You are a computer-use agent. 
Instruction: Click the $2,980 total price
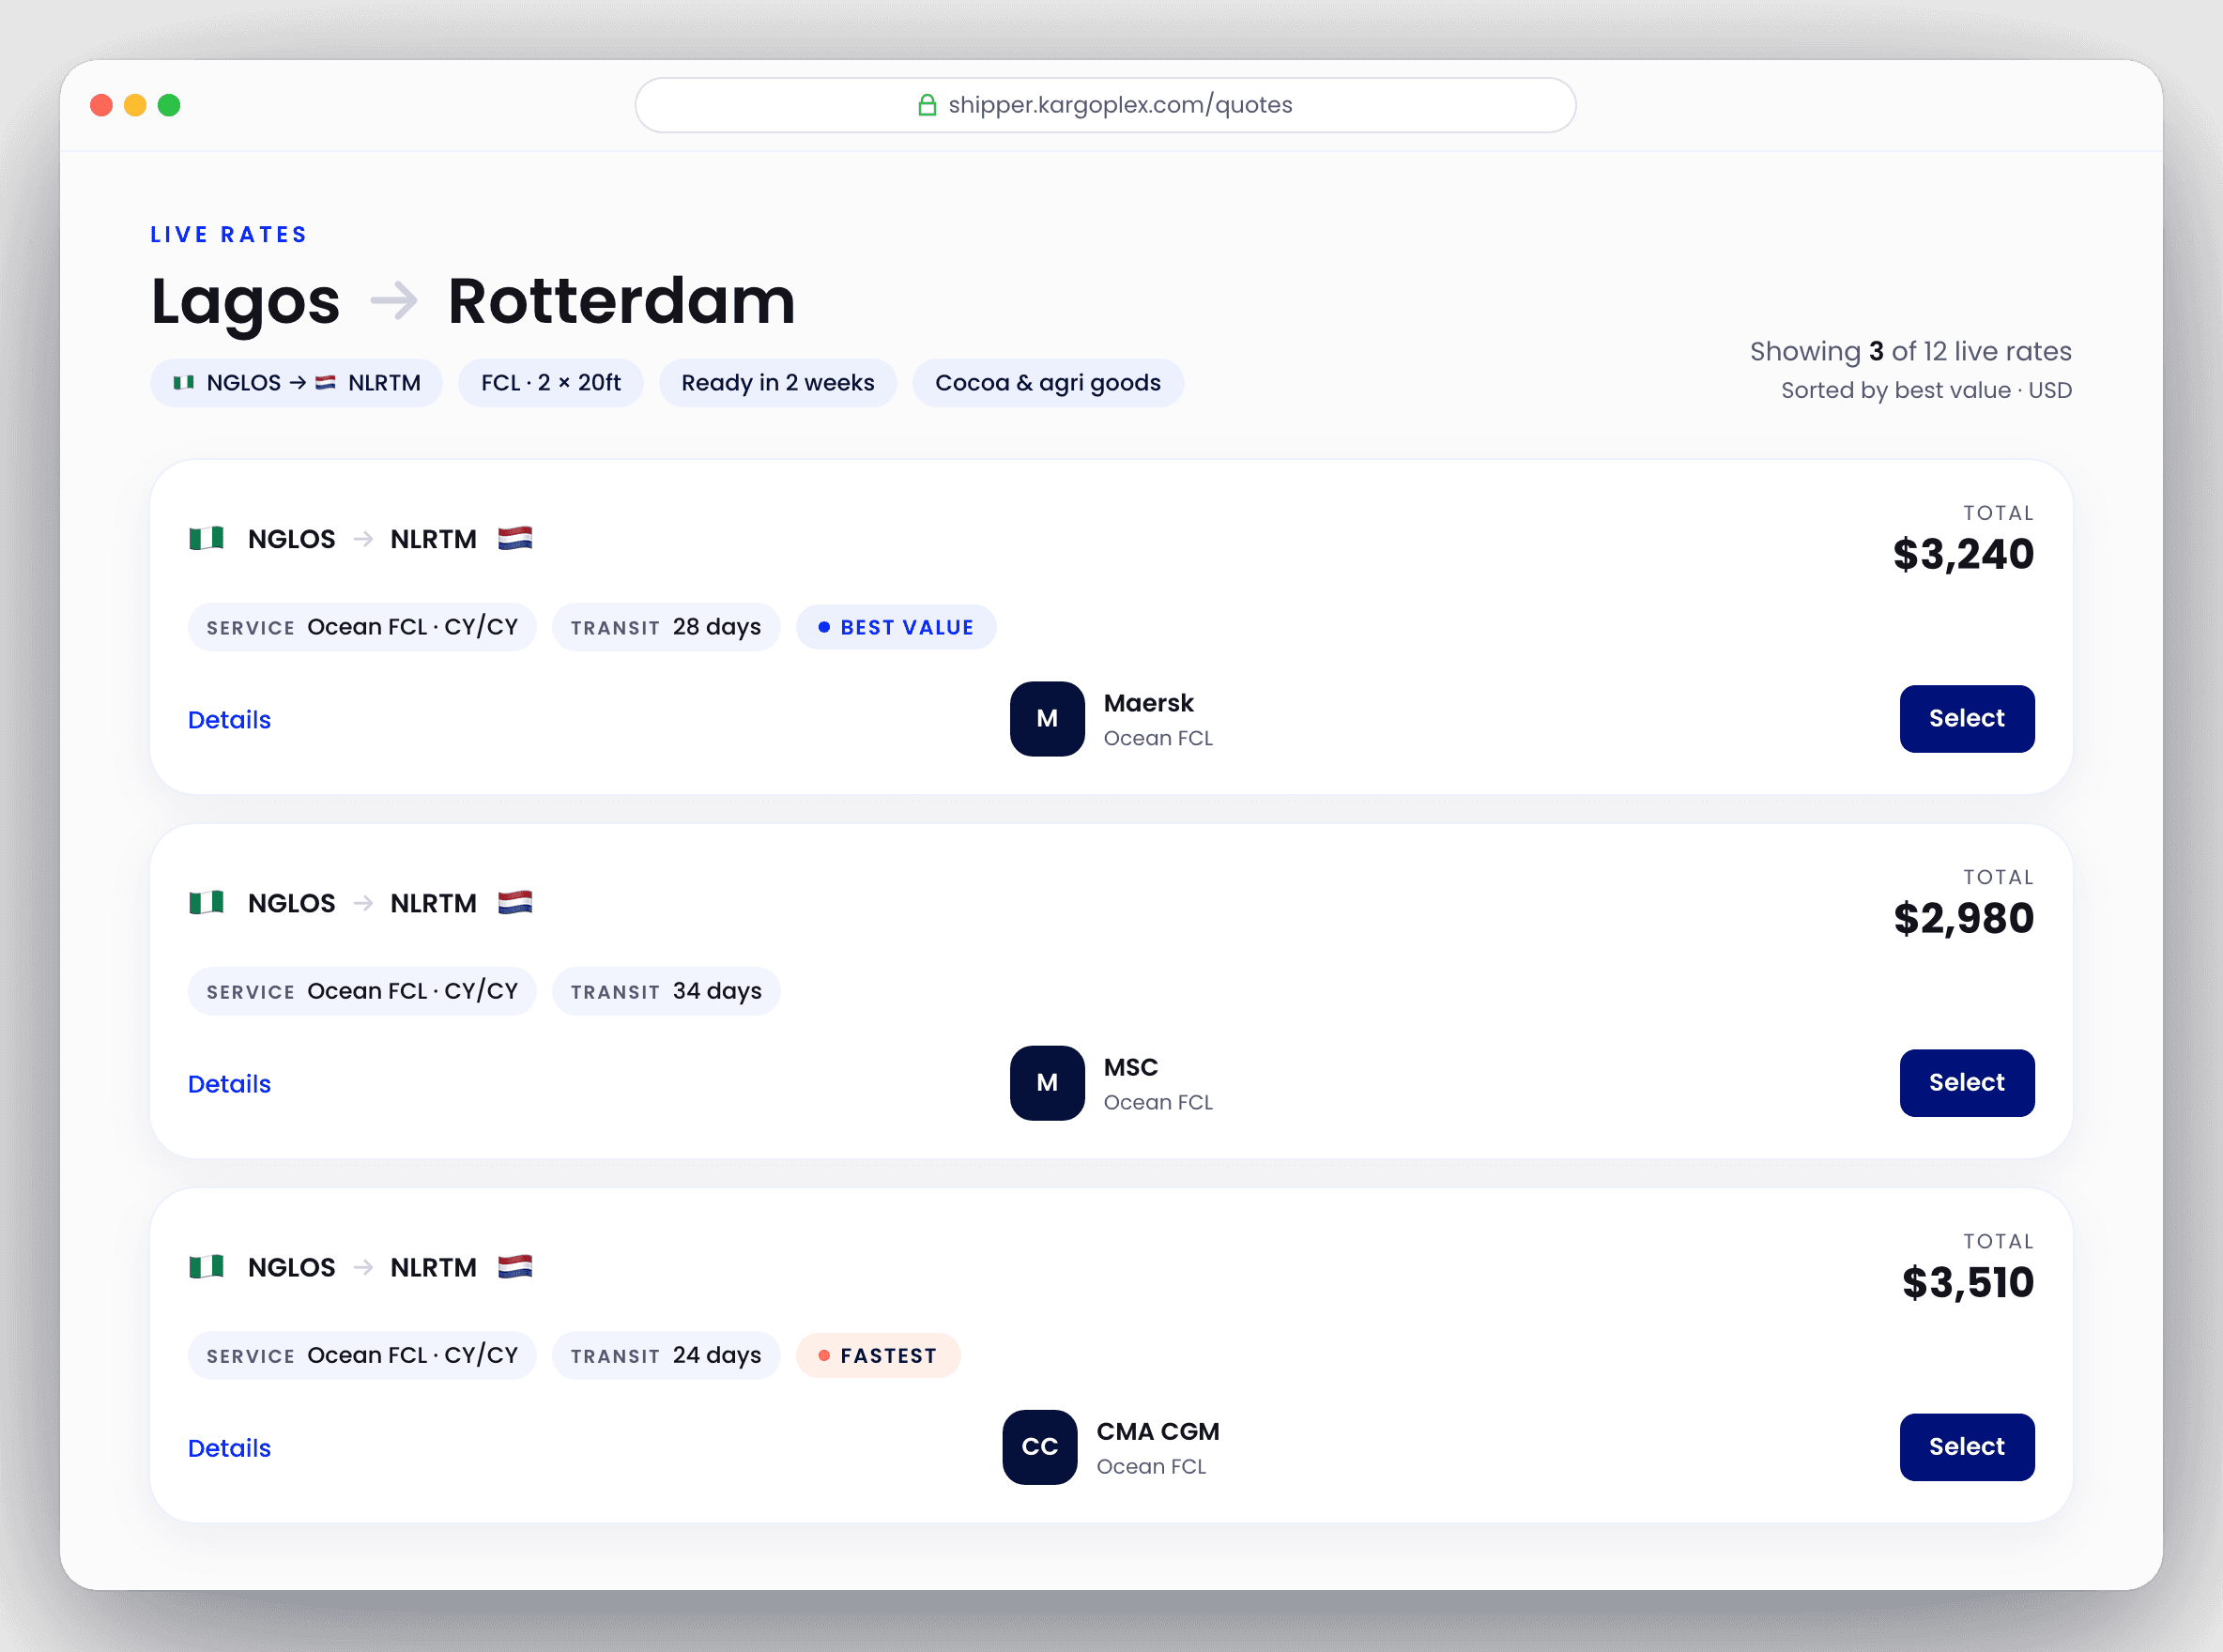(x=1963, y=918)
